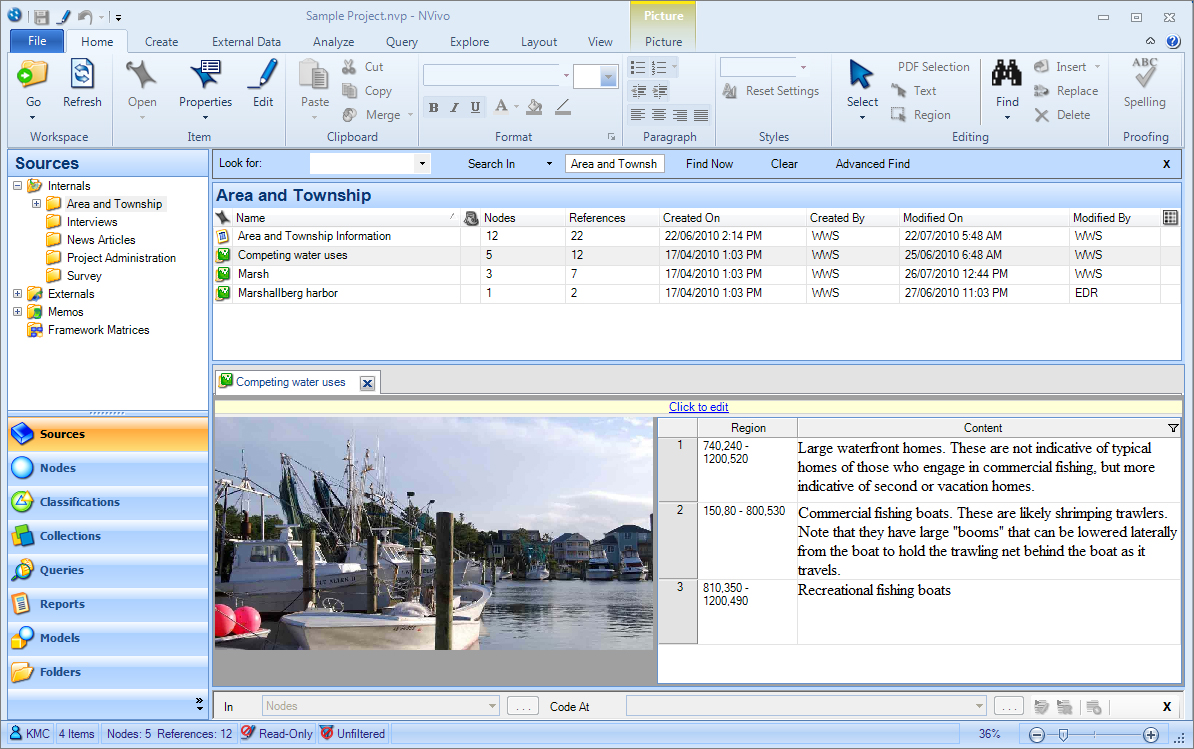Click the 'Click to edit' link
1194x749 pixels.
[x=698, y=407]
